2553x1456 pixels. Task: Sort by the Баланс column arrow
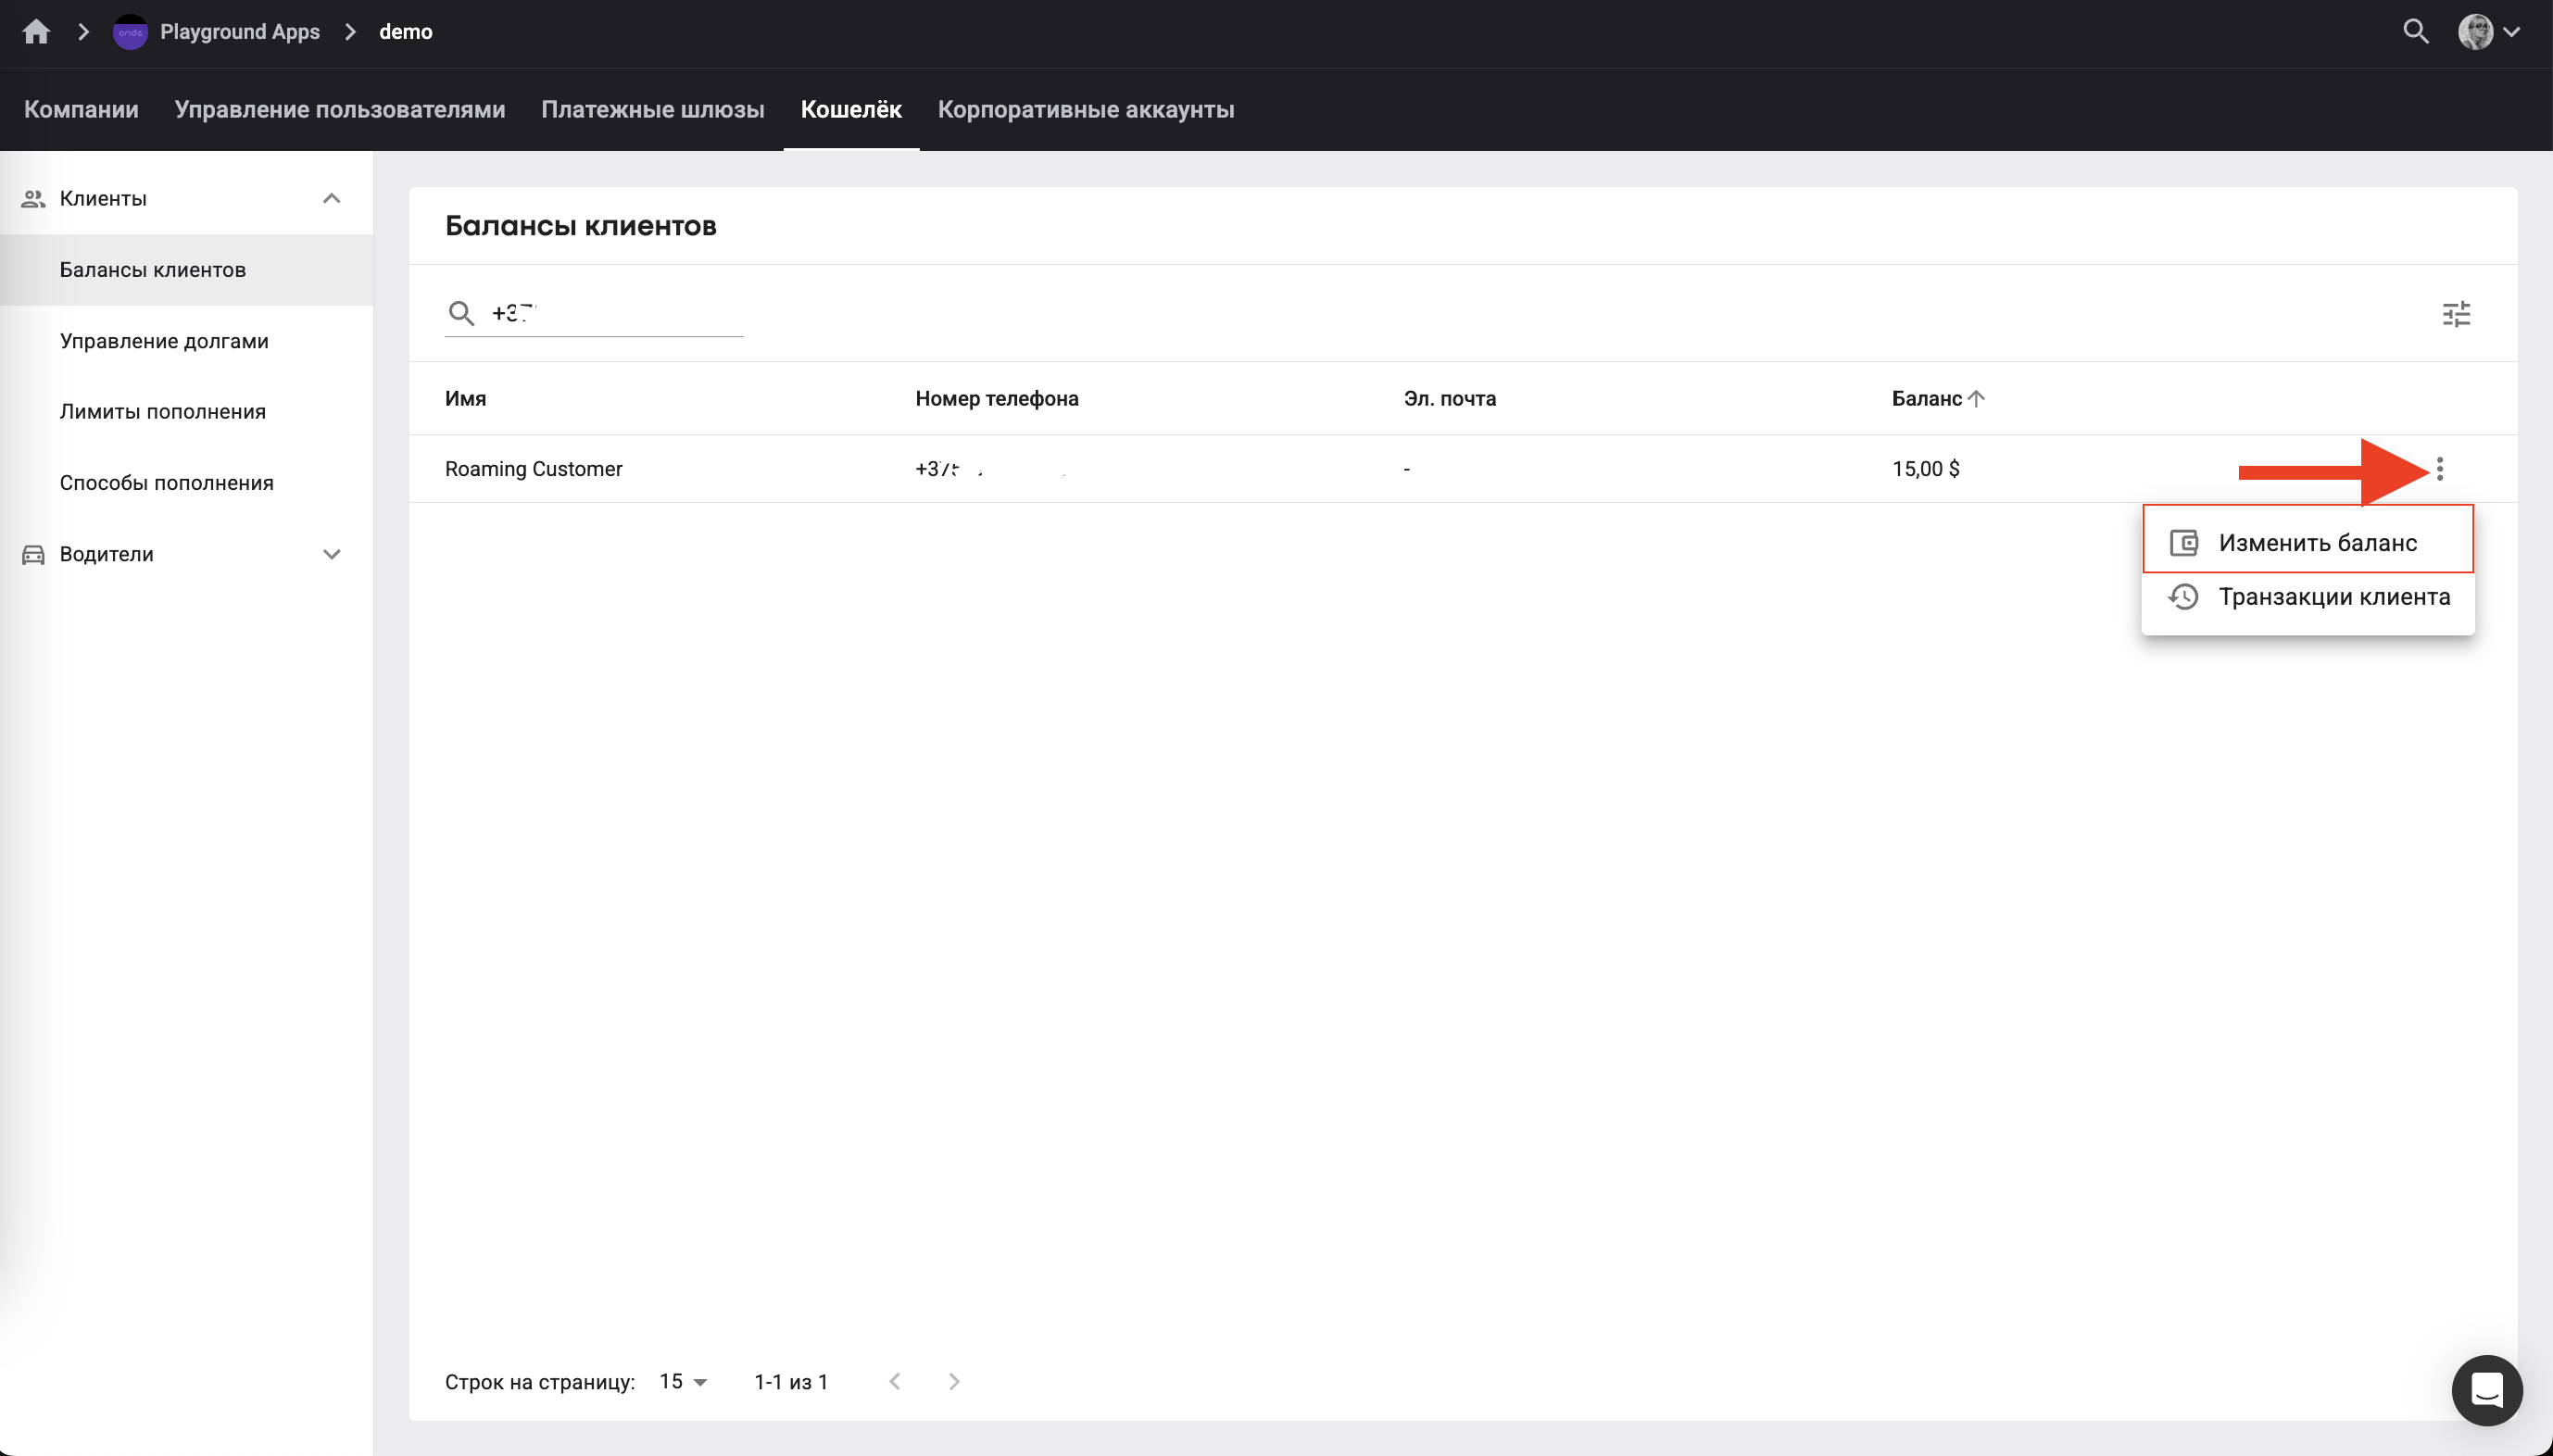(1976, 399)
